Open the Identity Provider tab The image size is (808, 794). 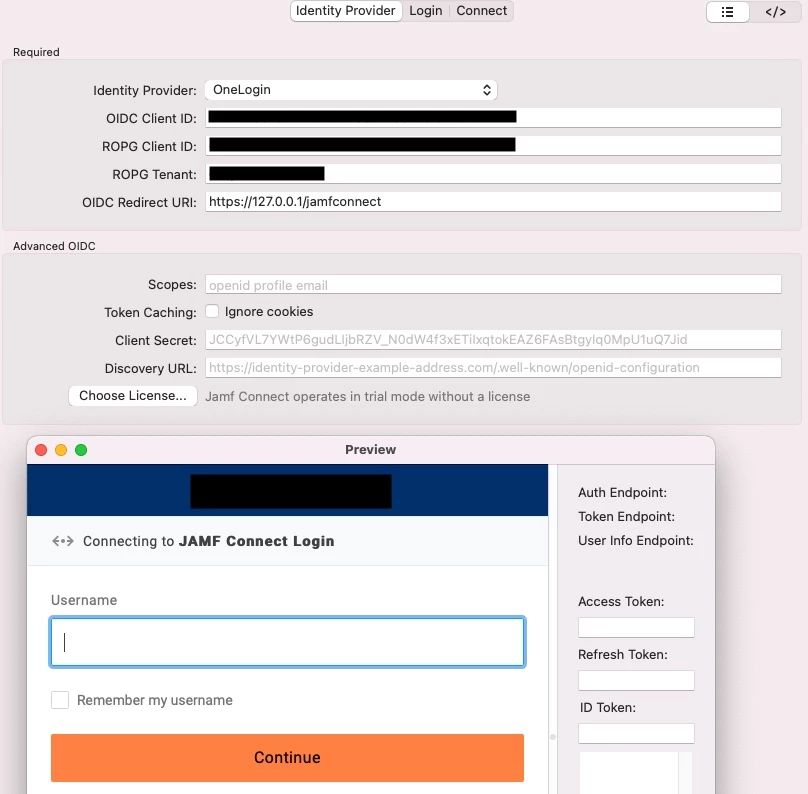(346, 11)
